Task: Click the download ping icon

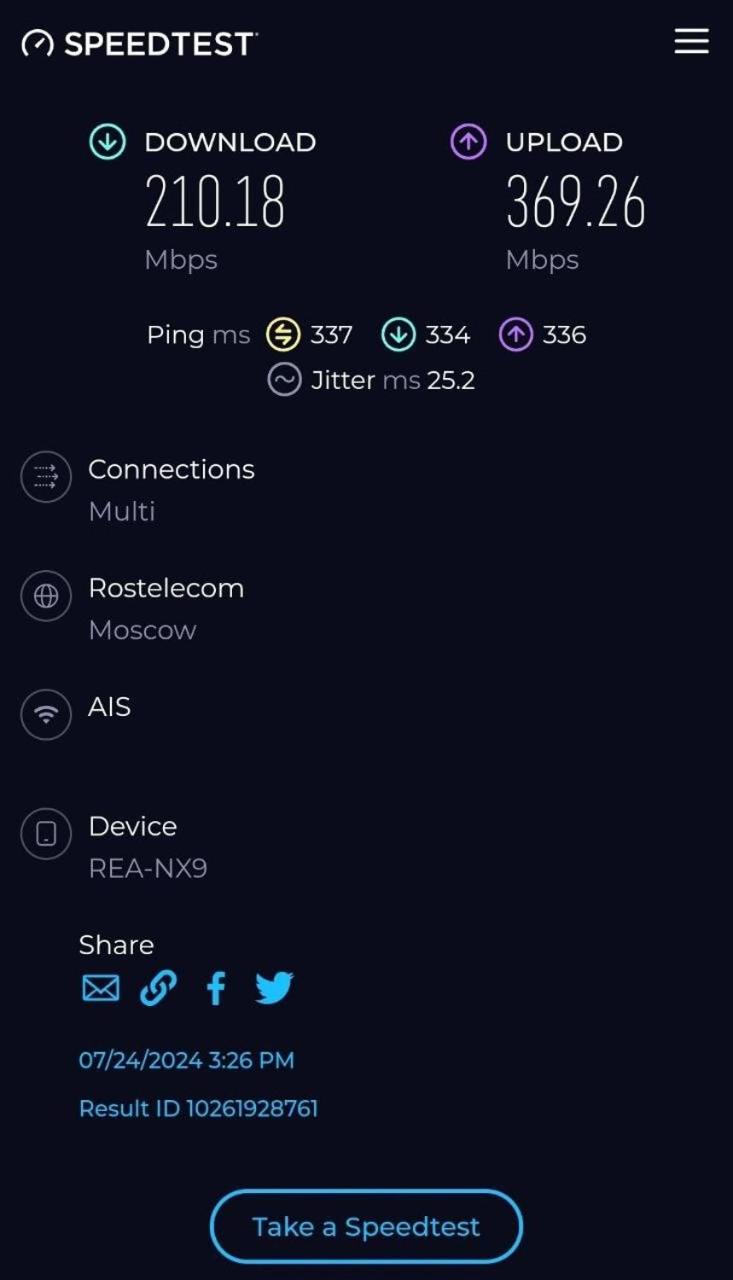Action: coord(398,335)
